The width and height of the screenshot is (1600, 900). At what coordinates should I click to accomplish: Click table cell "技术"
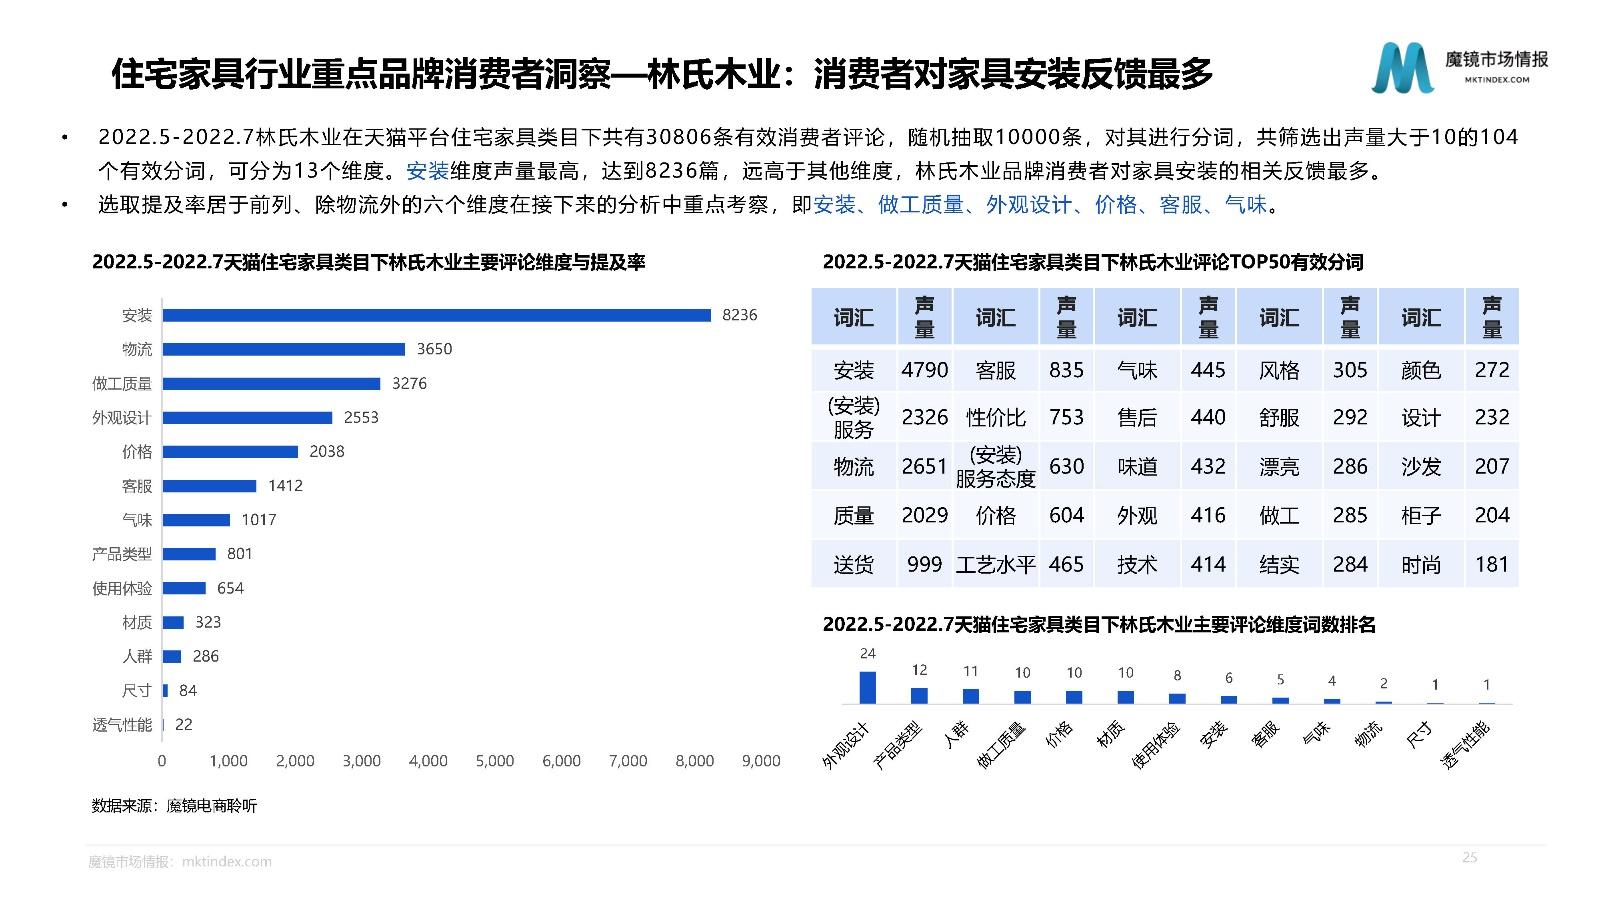click(1137, 564)
